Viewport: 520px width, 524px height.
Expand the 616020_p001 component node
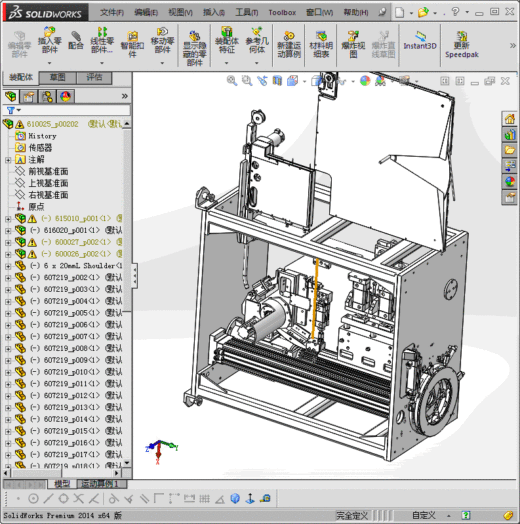tap(8, 230)
